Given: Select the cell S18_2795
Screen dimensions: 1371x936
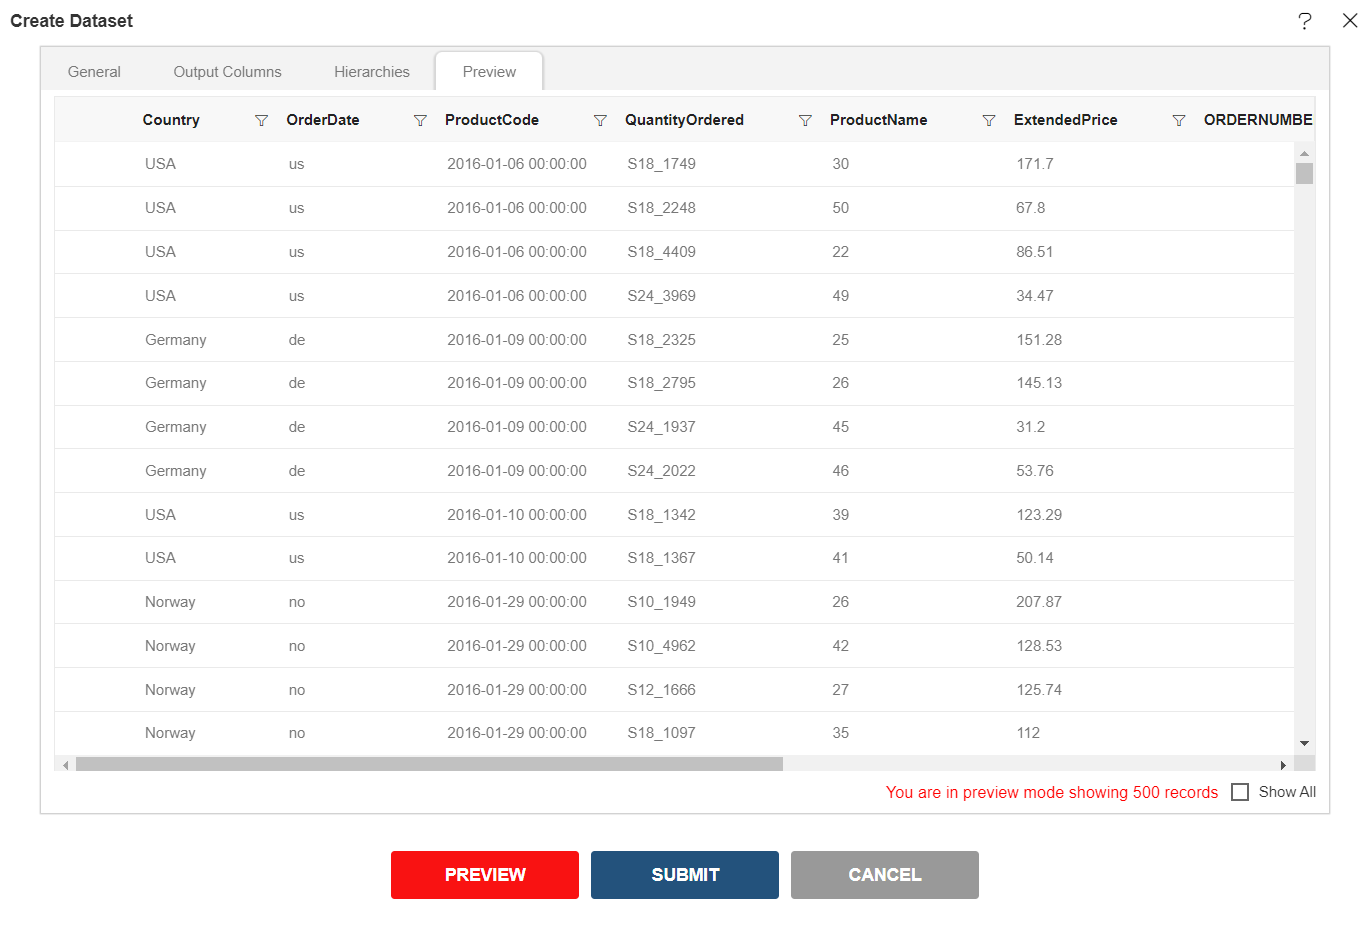Looking at the screenshot, I should 662,383.
